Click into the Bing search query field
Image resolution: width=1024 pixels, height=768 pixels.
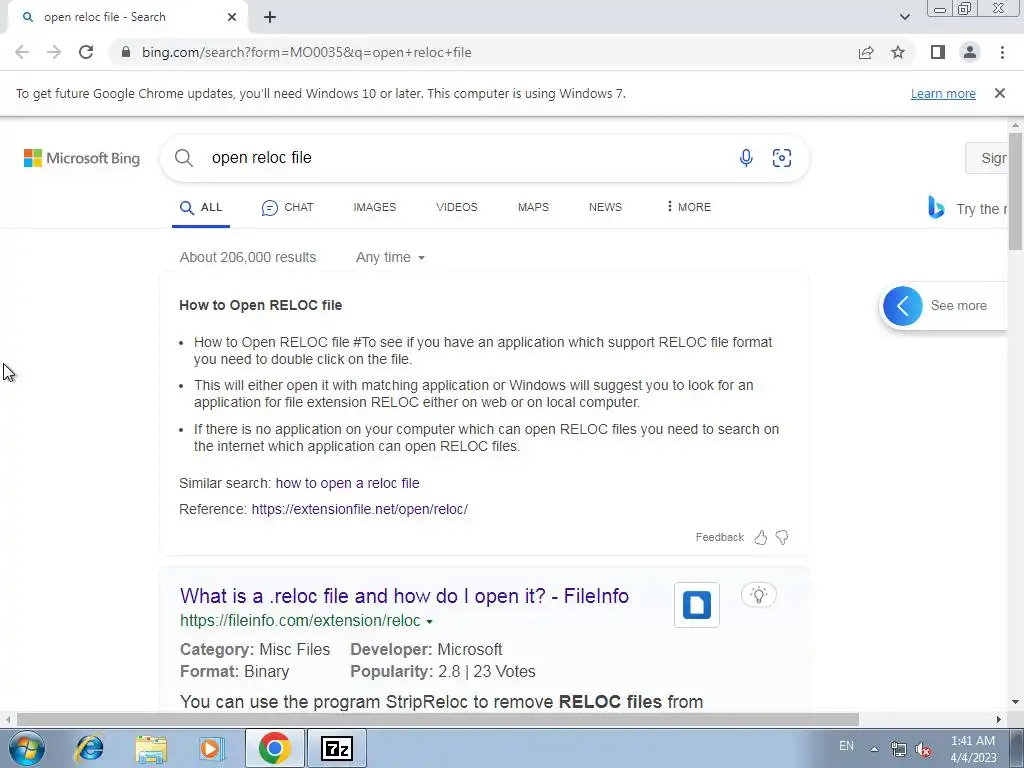click(470, 158)
